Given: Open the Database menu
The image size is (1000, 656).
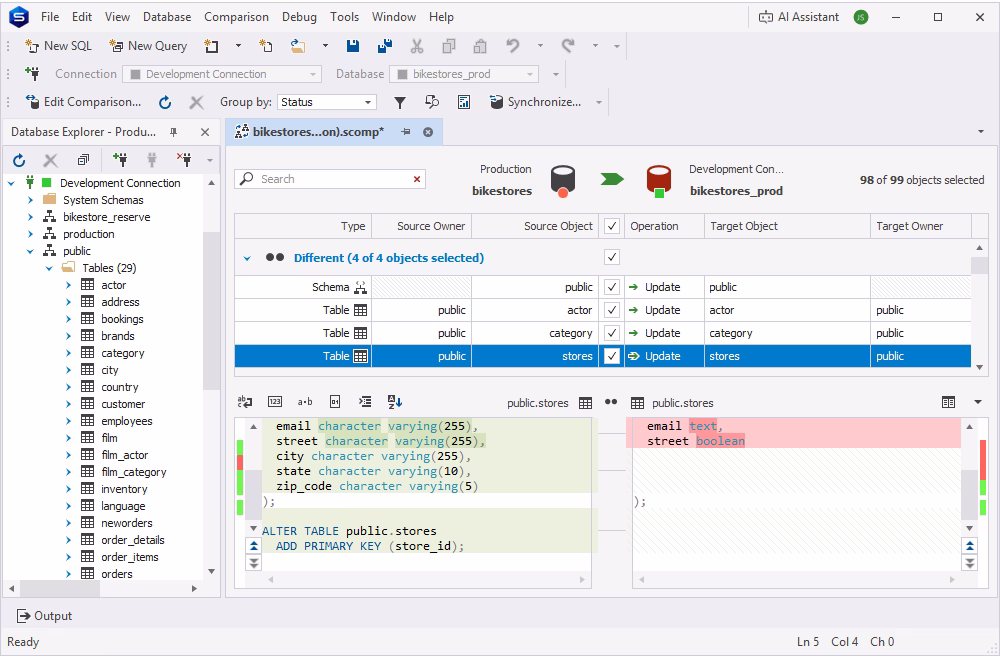Looking at the screenshot, I should 167,17.
